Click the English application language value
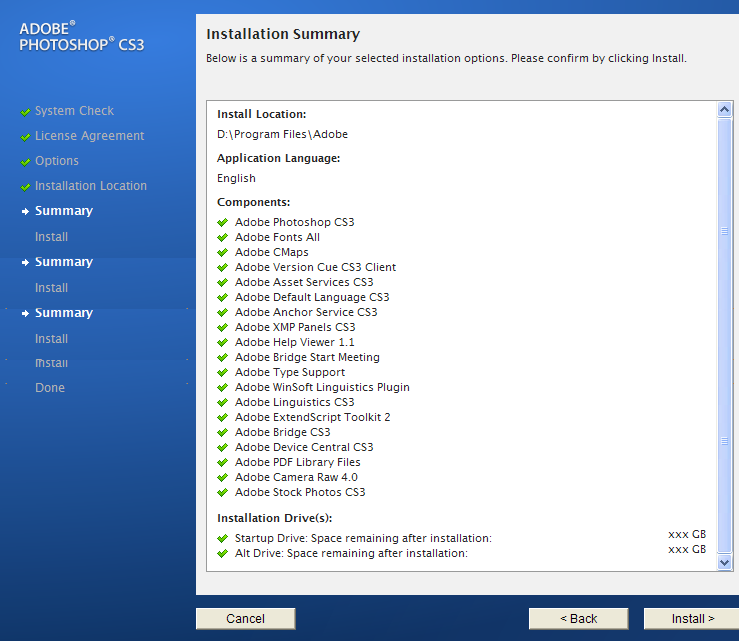This screenshot has width=739, height=641. point(236,178)
